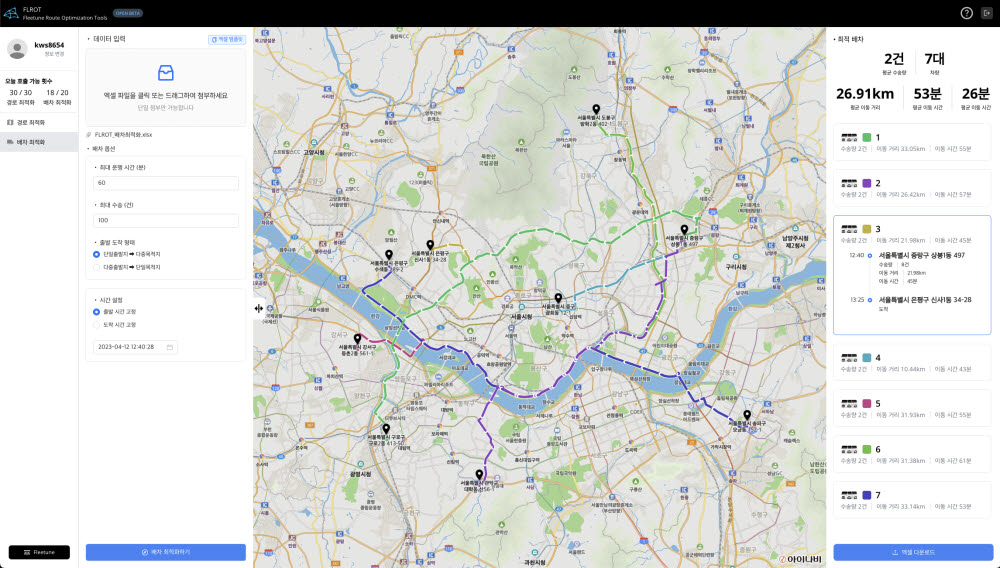Select 단일출발지 ➡ 다중목적지 radio option
The width and height of the screenshot is (1000, 568).
pos(96,254)
